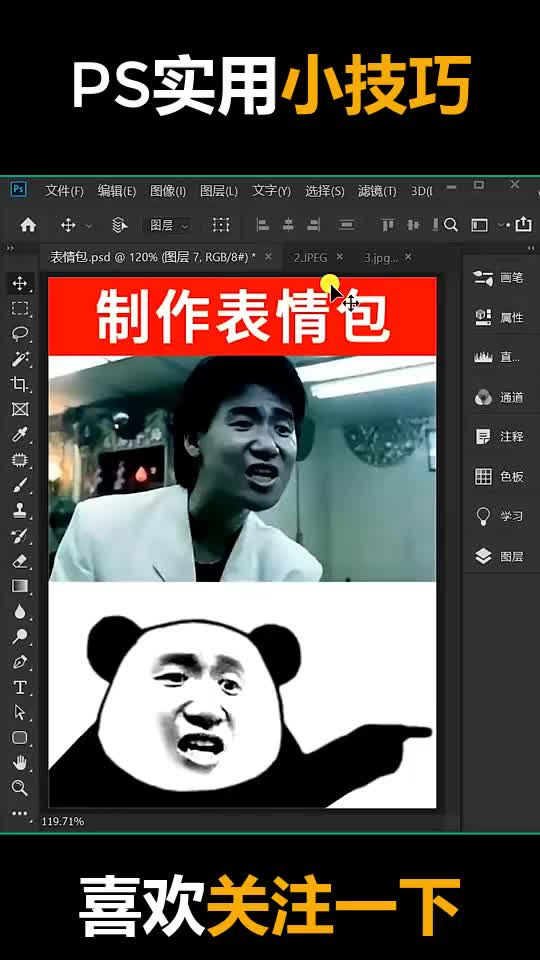This screenshot has width=540, height=960.
Task: Click the Home icon in options bar
Action: pos(28,225)
